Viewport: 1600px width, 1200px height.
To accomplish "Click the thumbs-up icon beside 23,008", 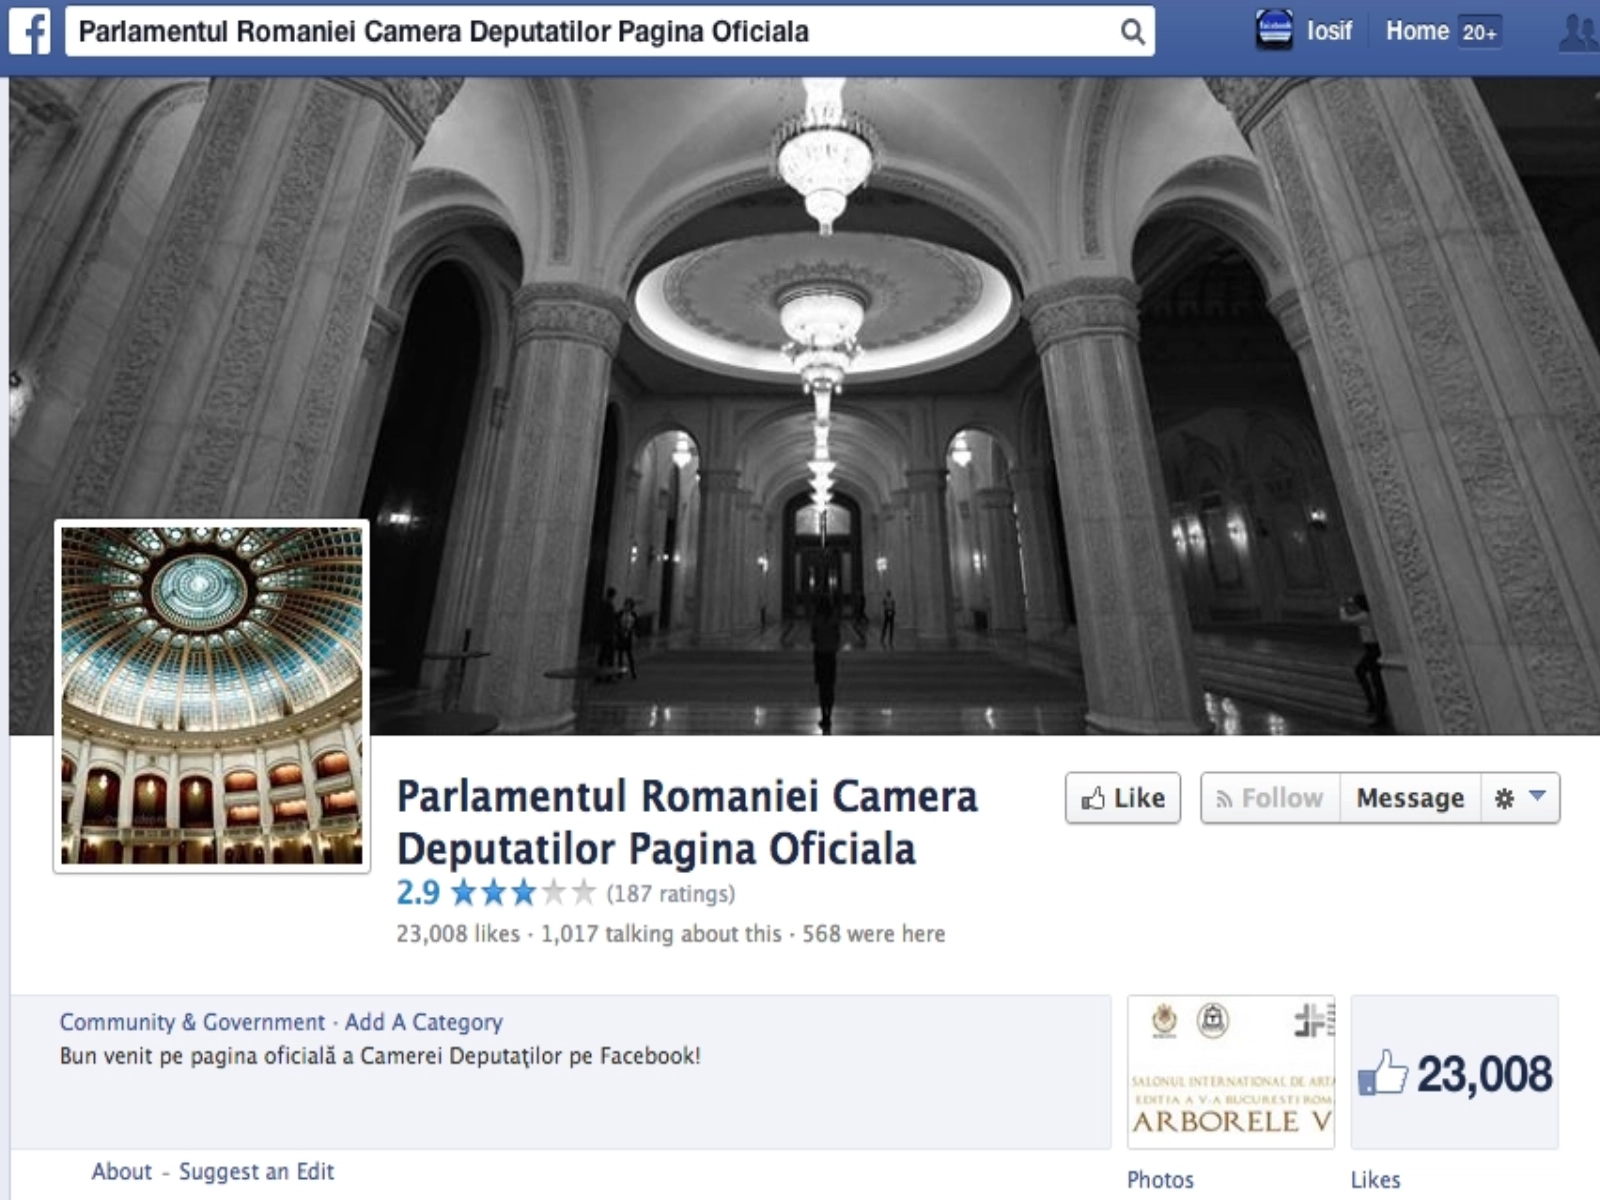I will [x=1383, y=1075].
